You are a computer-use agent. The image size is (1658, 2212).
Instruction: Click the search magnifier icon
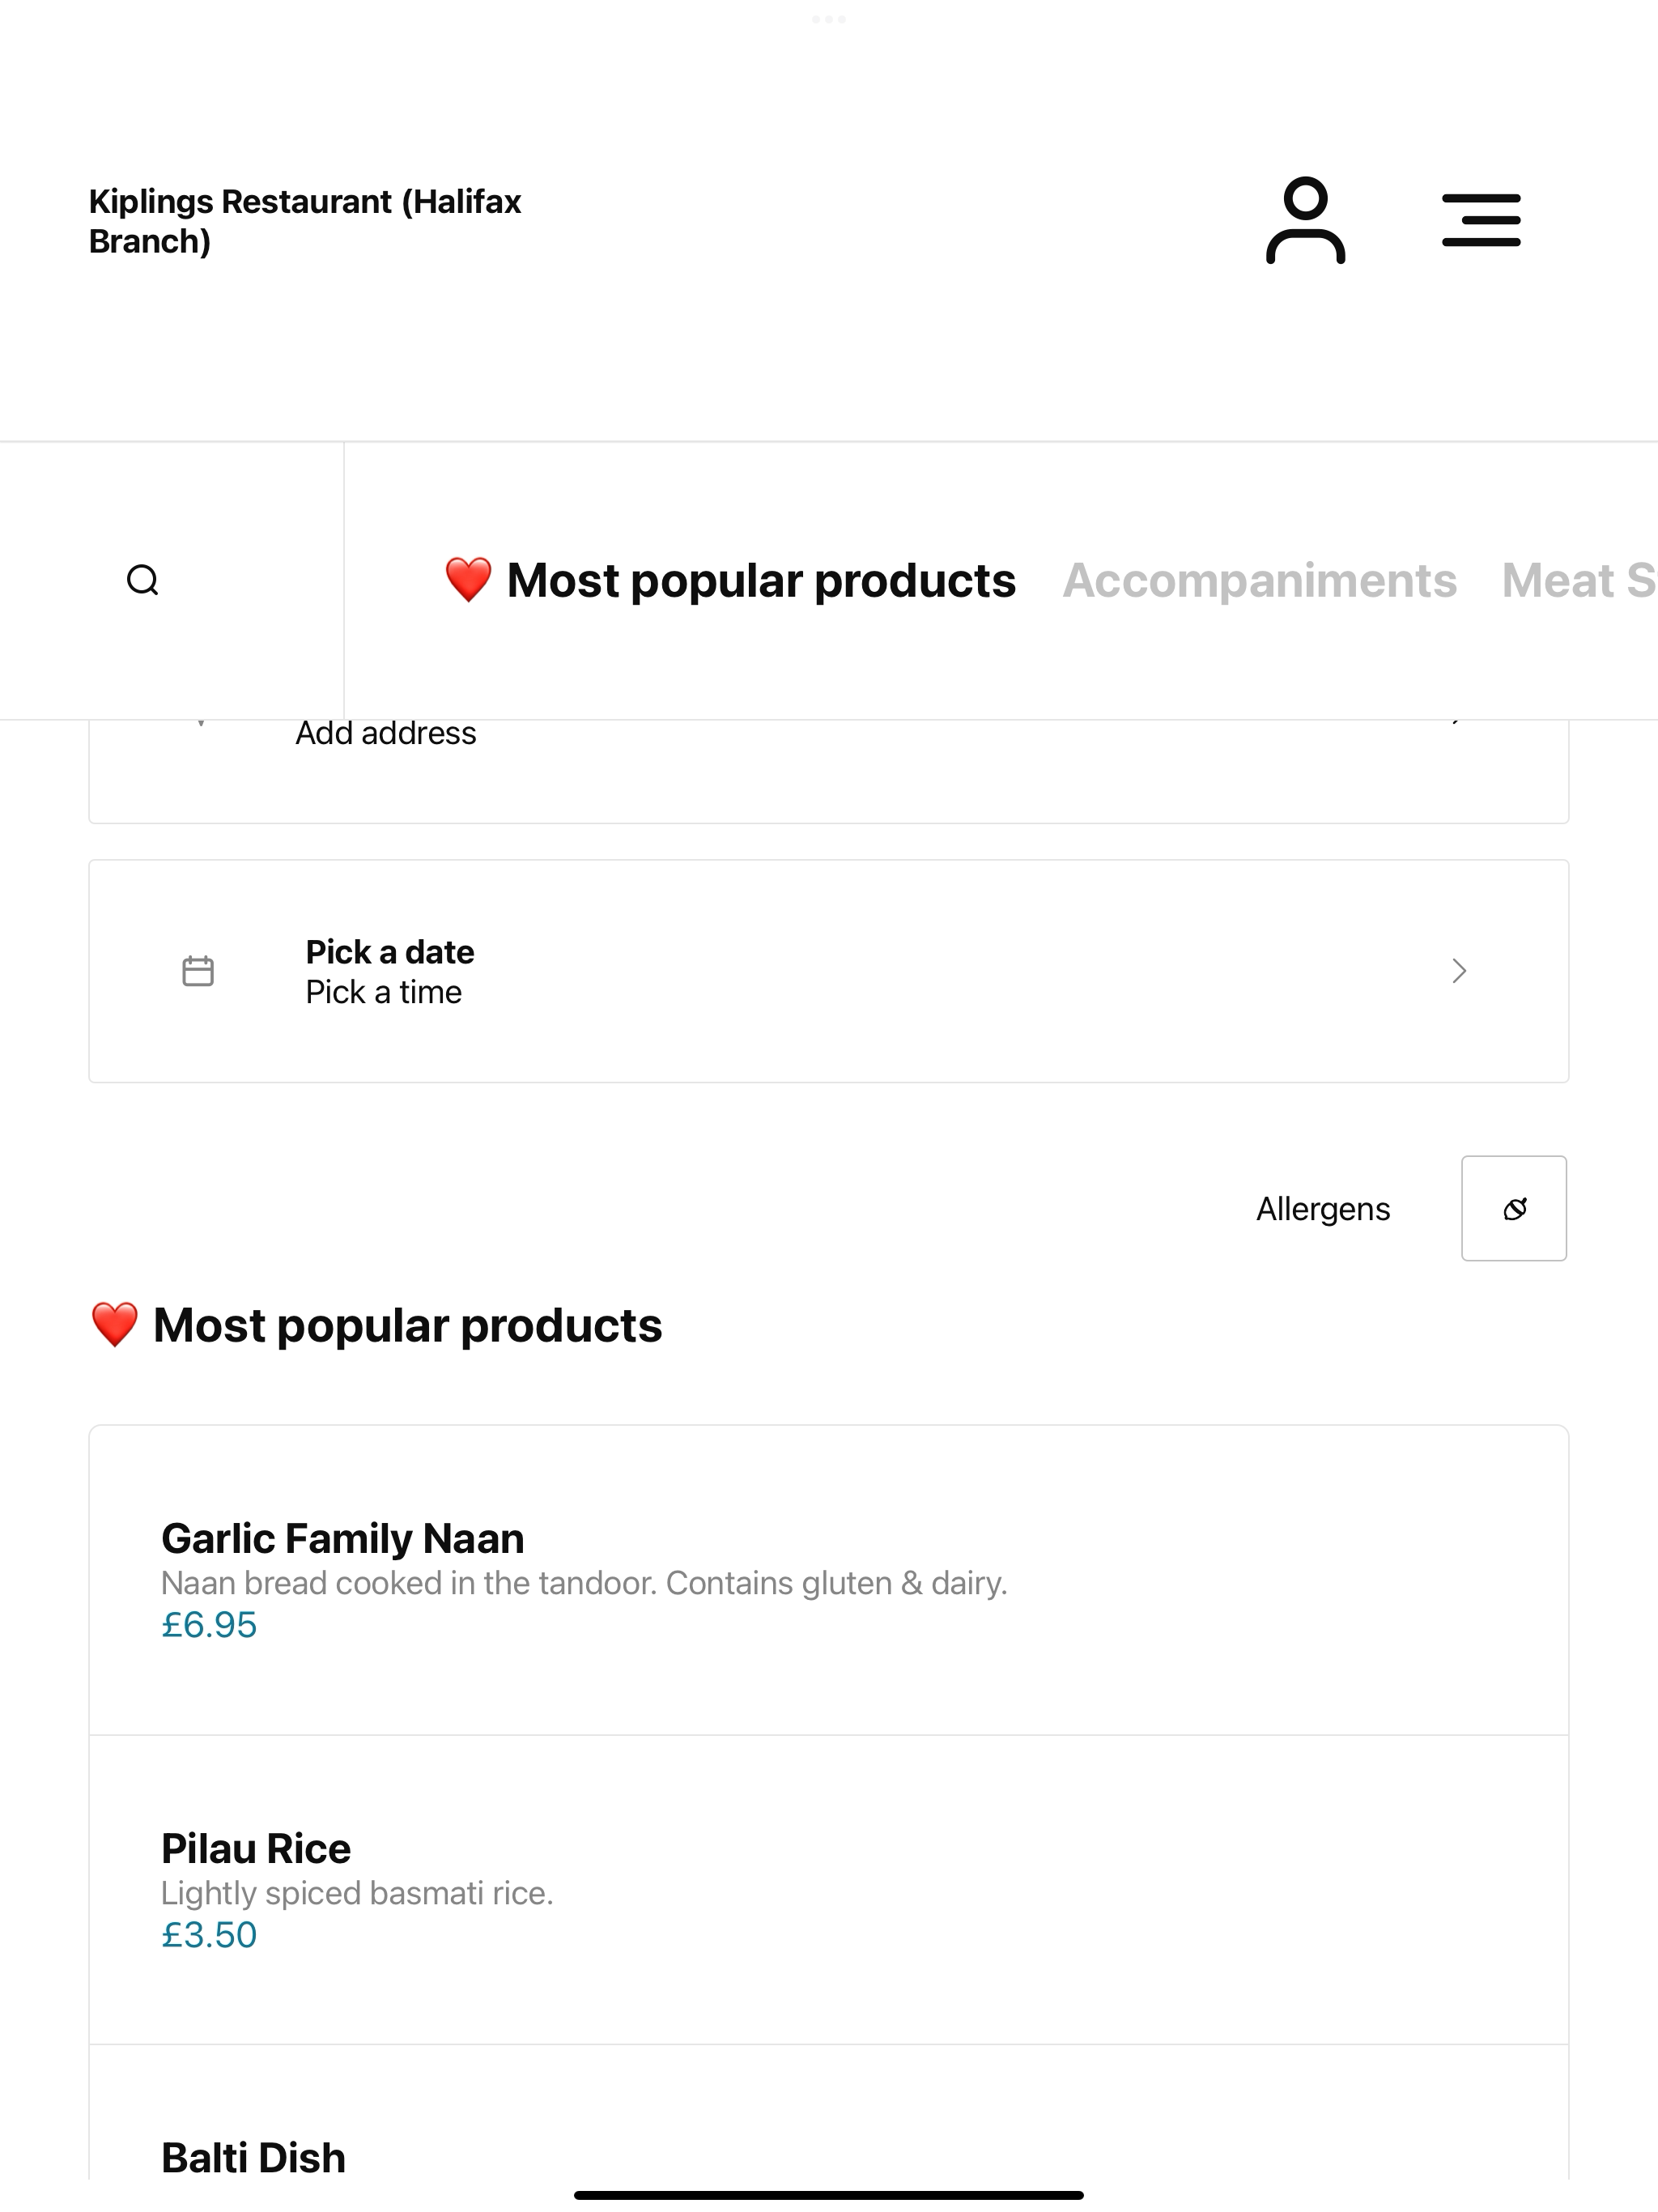[x=143, y=580]
